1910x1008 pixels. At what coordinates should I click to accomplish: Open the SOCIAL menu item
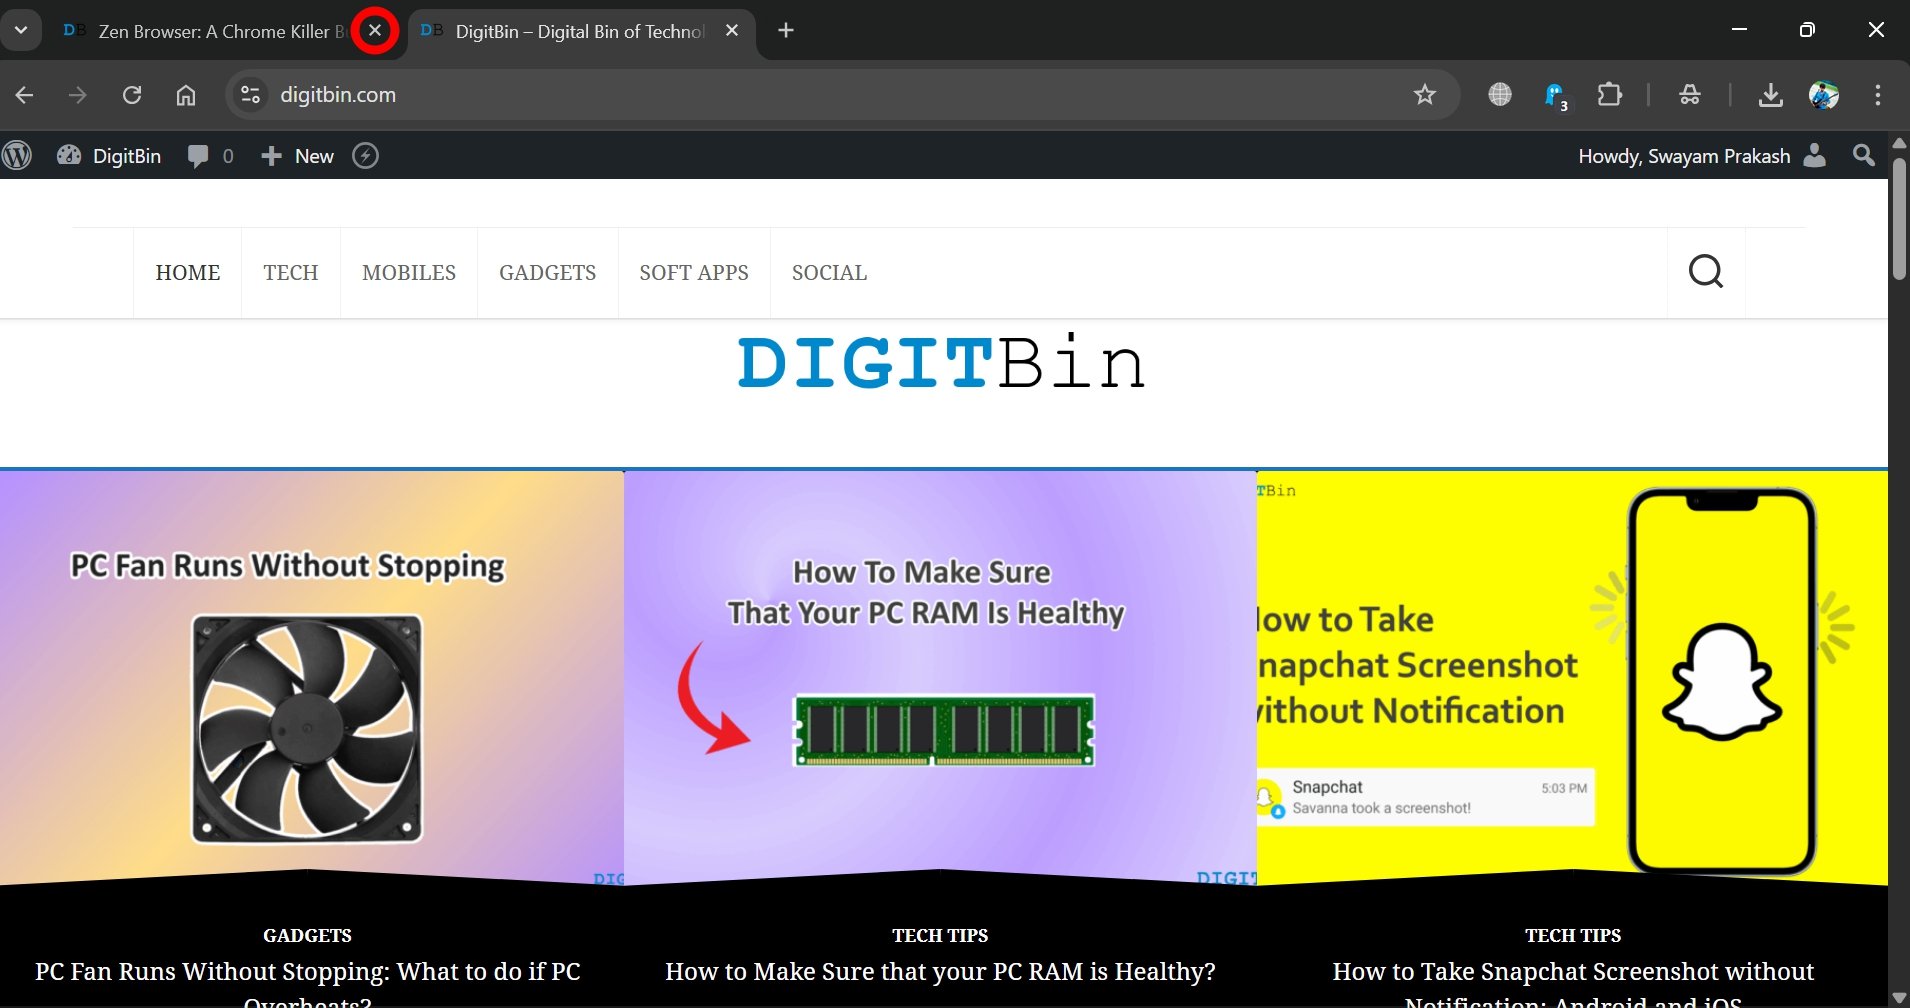click(829, 273)
